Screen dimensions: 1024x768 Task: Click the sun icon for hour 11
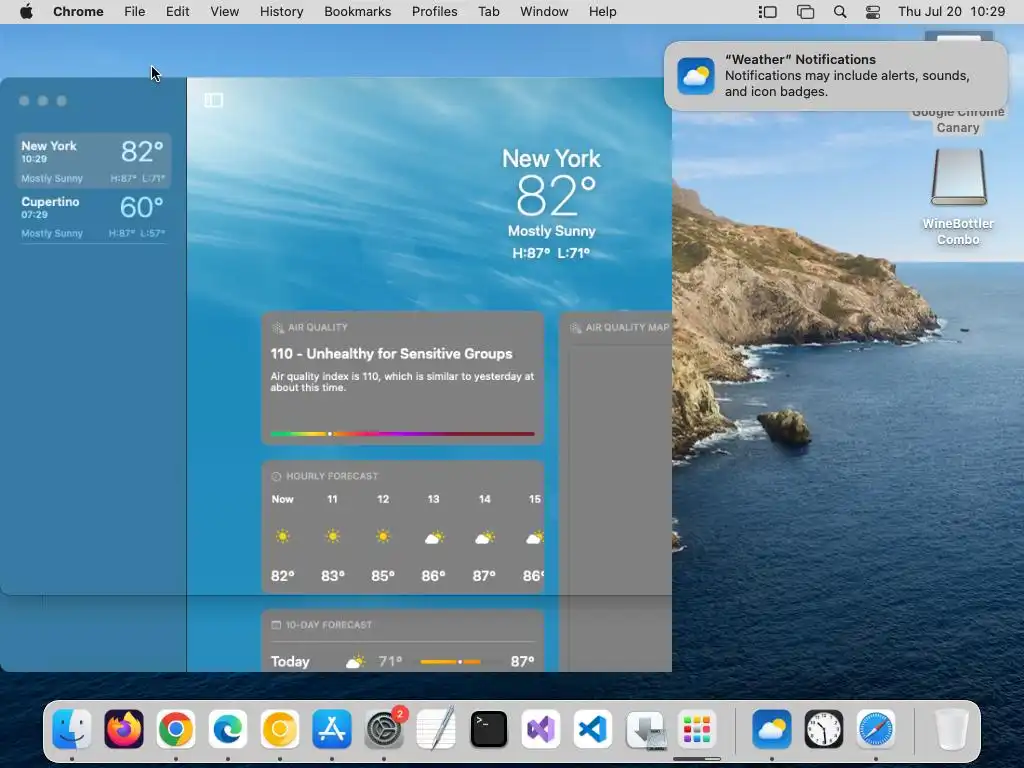pos(332,537)
